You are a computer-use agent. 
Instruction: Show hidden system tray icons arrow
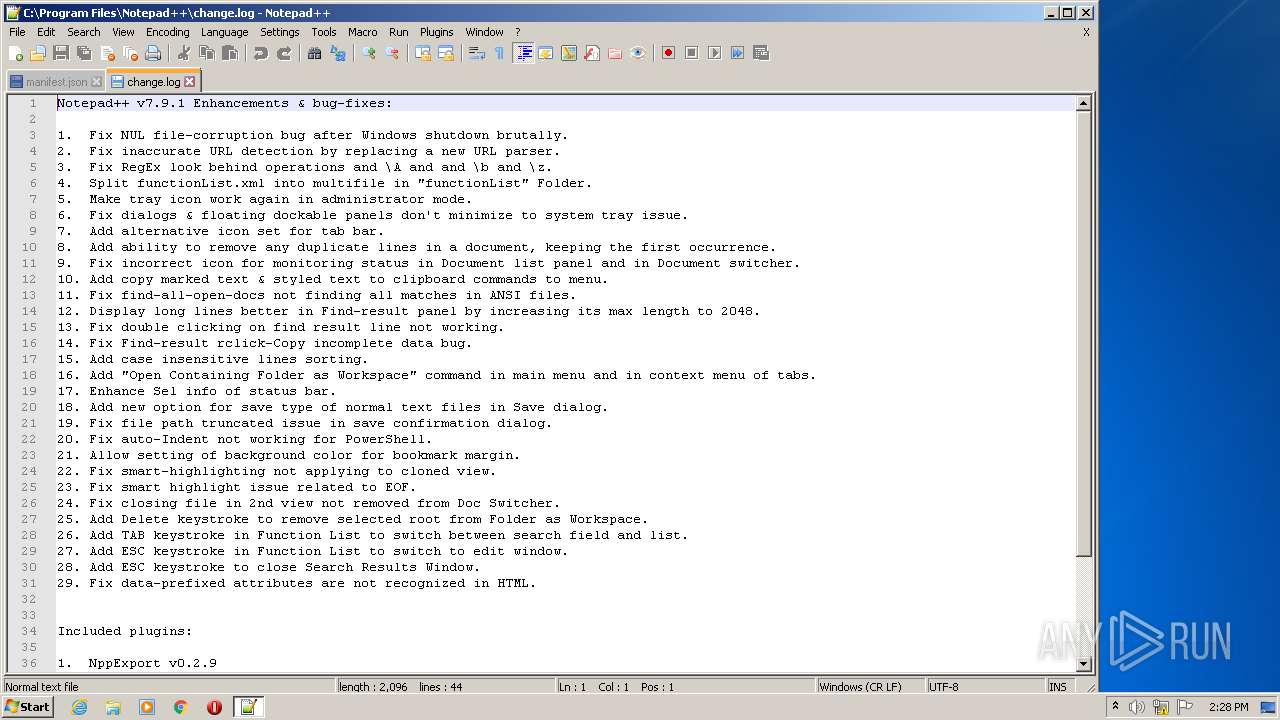pyautogui.click(x=1115, y=707)
